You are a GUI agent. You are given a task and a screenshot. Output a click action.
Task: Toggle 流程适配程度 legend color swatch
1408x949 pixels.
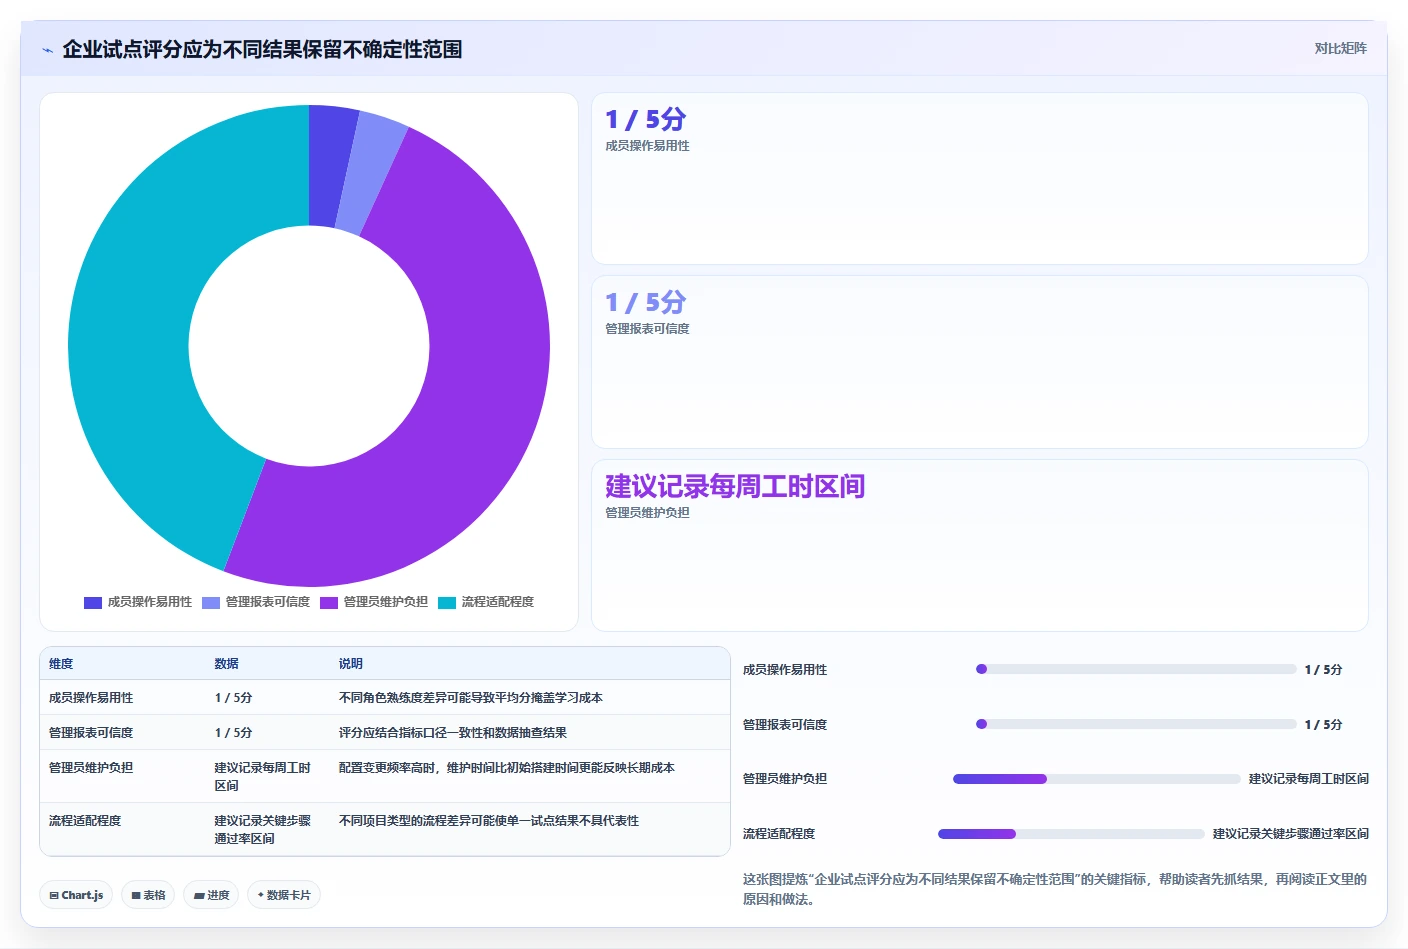click(x=447, y=602)
